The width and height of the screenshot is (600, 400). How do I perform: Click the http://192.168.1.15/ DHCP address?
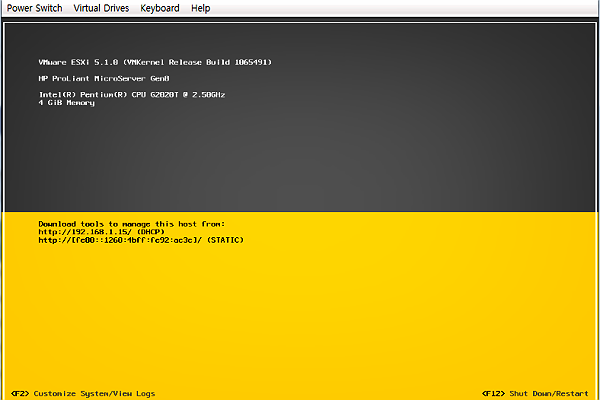[x=101, y=232]
